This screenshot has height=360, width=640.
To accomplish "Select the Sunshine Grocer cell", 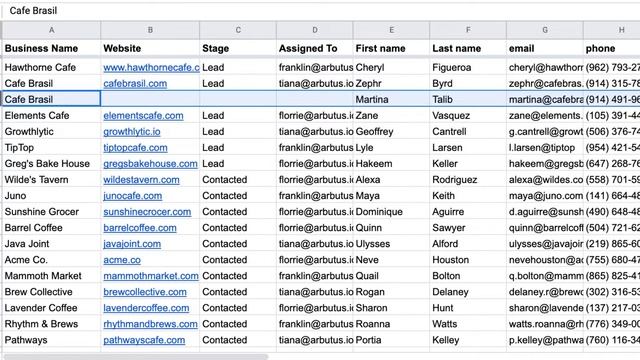I will coord(51,212).
